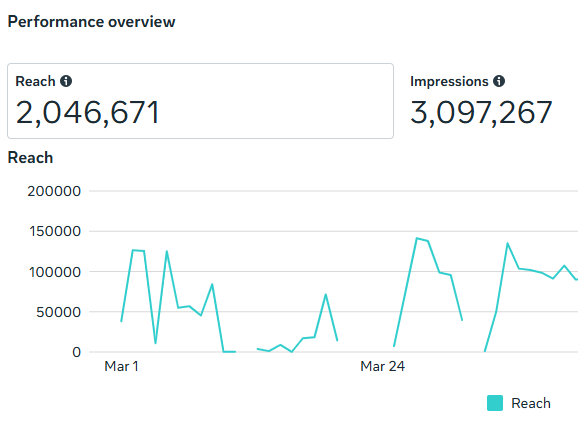578x422 pixels.
Task: Click the Reach legend label
Action: [x=531, y=403]
